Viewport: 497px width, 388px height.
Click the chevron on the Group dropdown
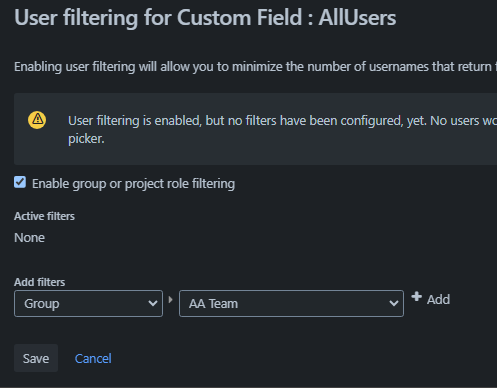point(153,304)
